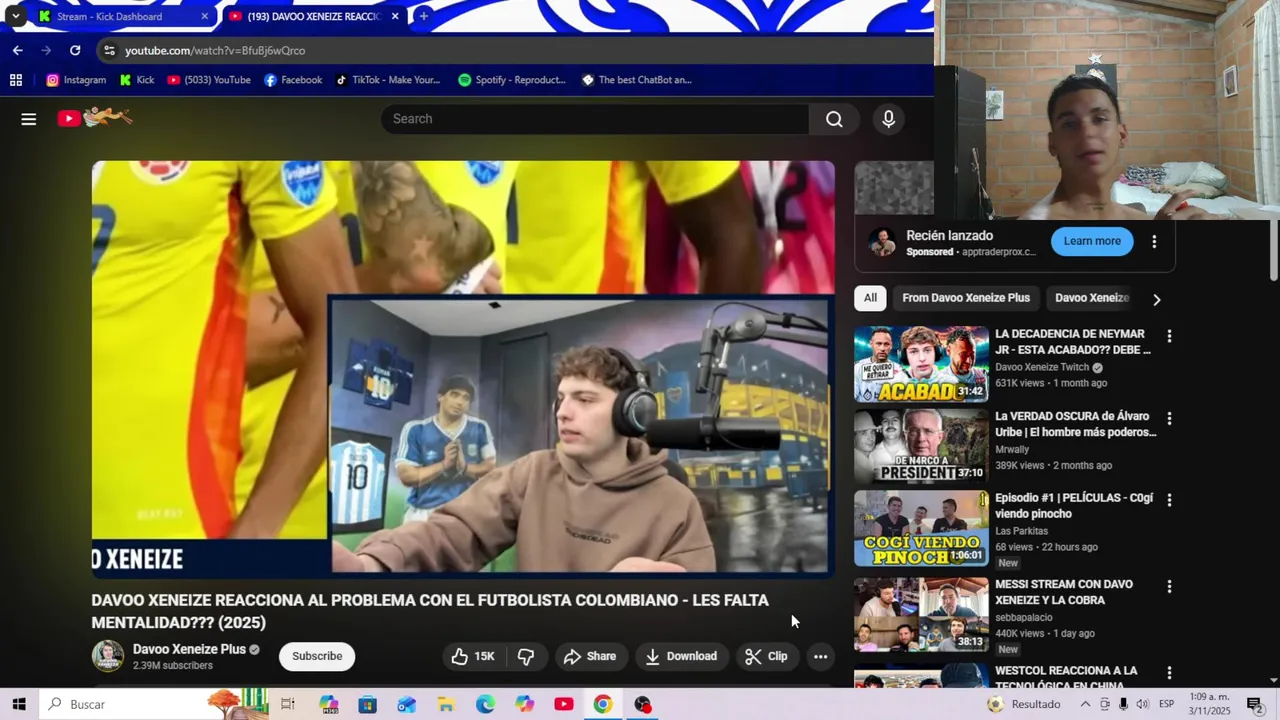The image size is (1280, 720).
Task: Go back using the browser back arrow
Action: point(17,50)
